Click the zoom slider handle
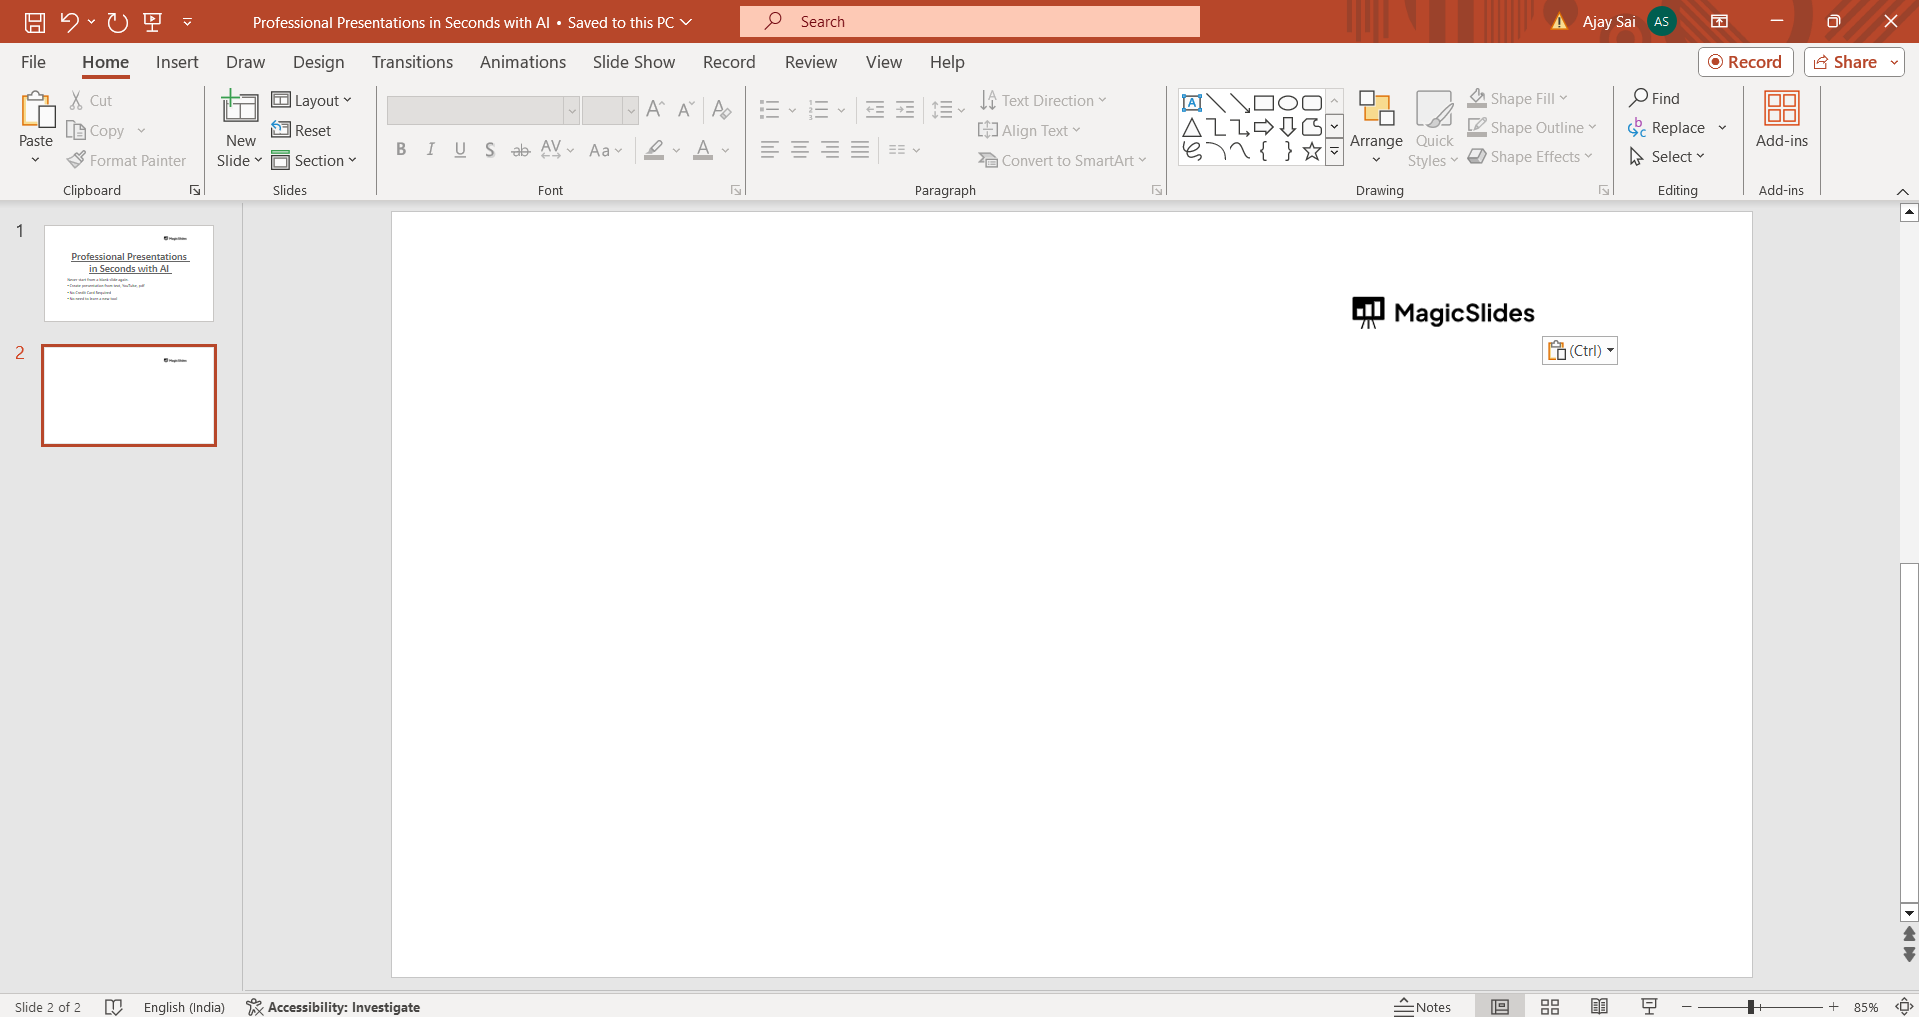 1751,1007
